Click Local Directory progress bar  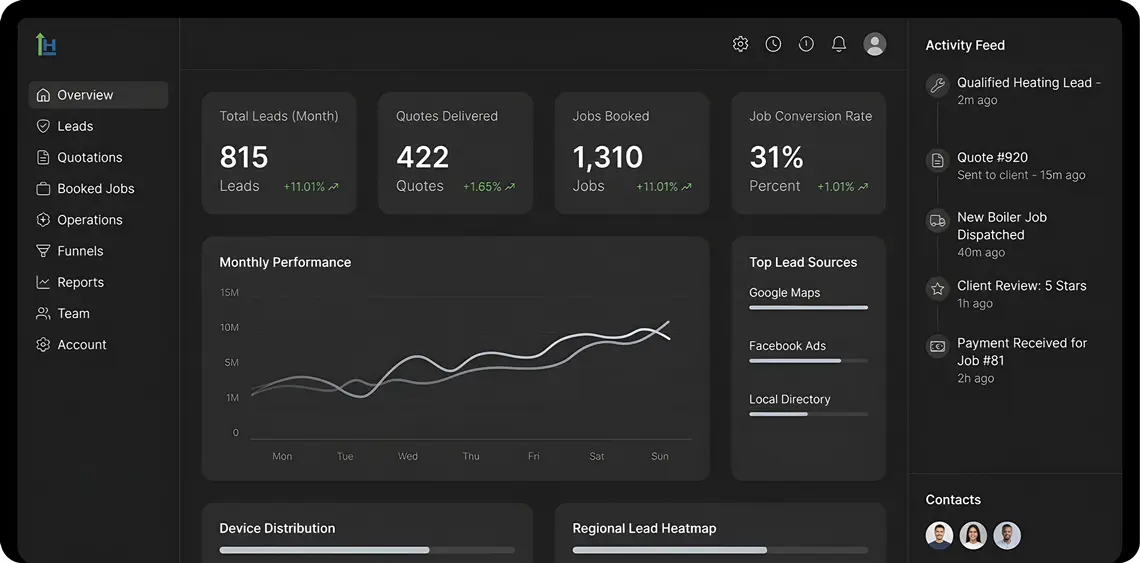[x=808, y=414]
